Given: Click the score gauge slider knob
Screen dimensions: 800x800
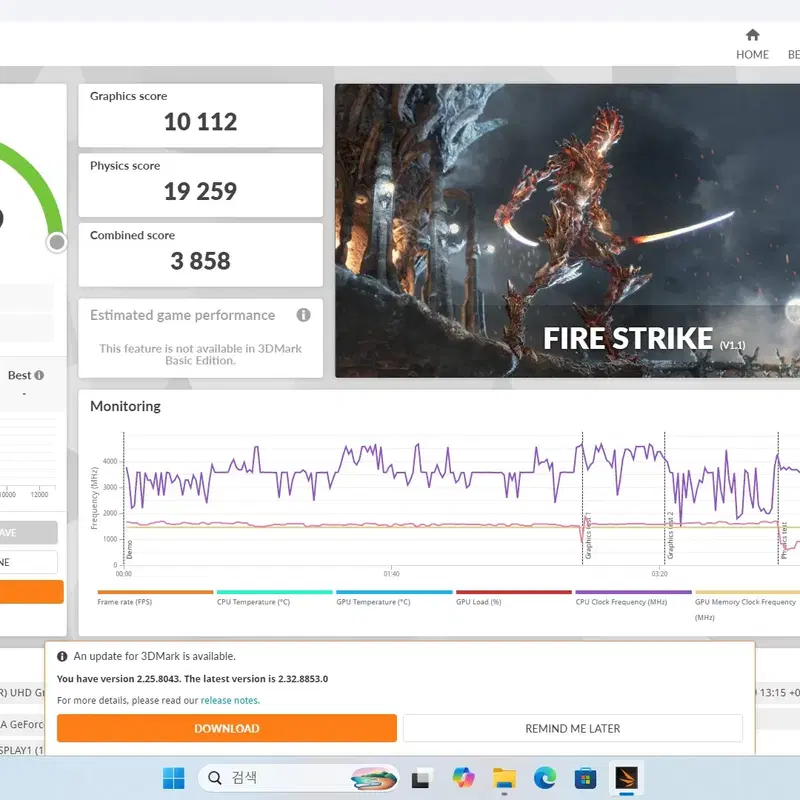Looking at the screenshot, I should tap(57, 242).
